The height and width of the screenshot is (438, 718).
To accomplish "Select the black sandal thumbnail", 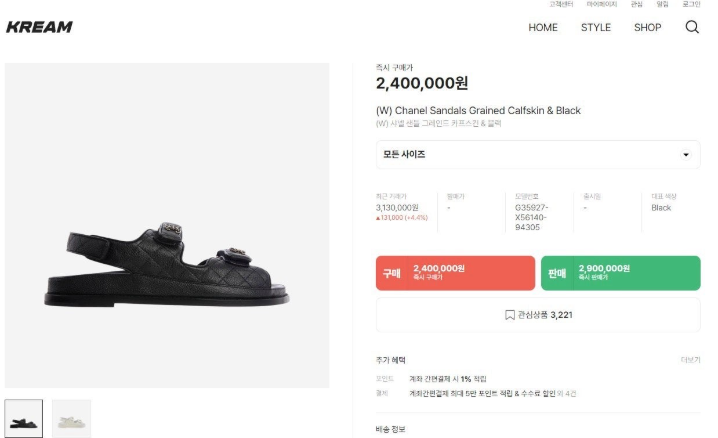I will pyautogui.click(x=23, y=418).
